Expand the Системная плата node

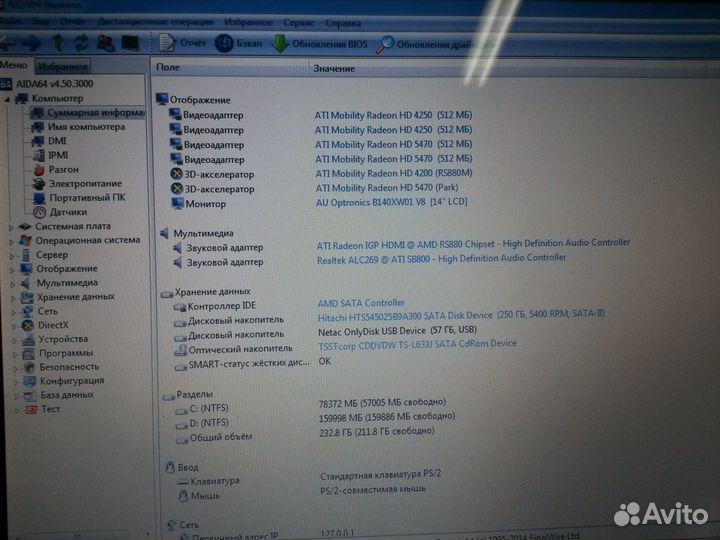[11, 227]
